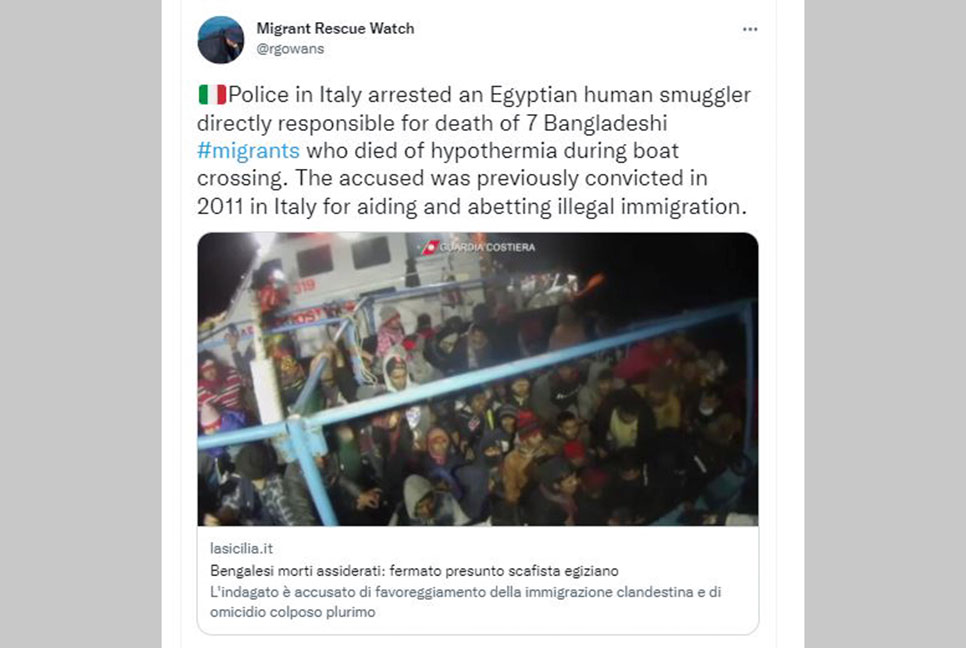966x648 pixels.
Task: Click the 'omicidio colposo plurimo' description line
Action: pyautogui.click(x=293, y=612)
